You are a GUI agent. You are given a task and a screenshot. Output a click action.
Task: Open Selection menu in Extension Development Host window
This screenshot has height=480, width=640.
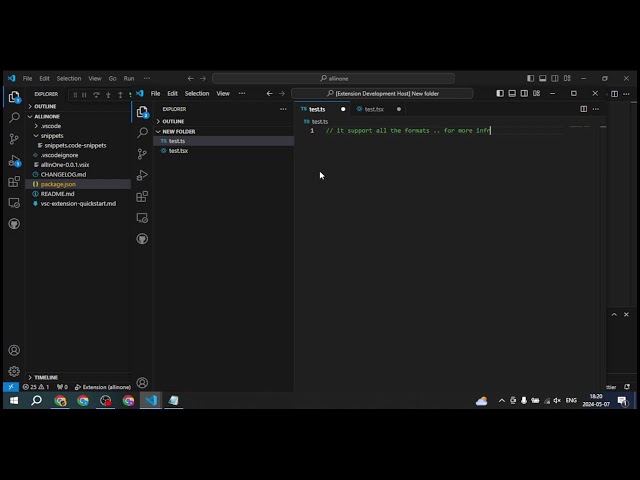point(197,93)
